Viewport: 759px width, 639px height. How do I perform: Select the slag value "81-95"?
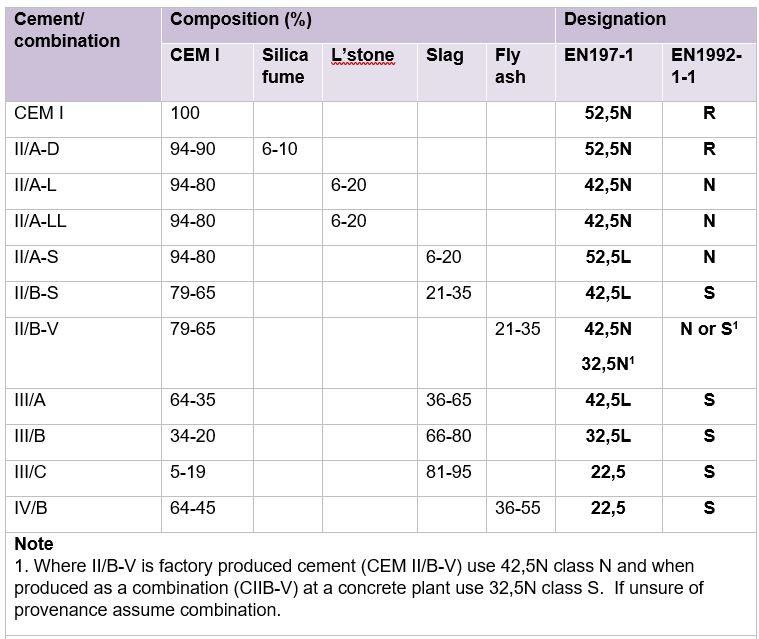tap(444, 472)
